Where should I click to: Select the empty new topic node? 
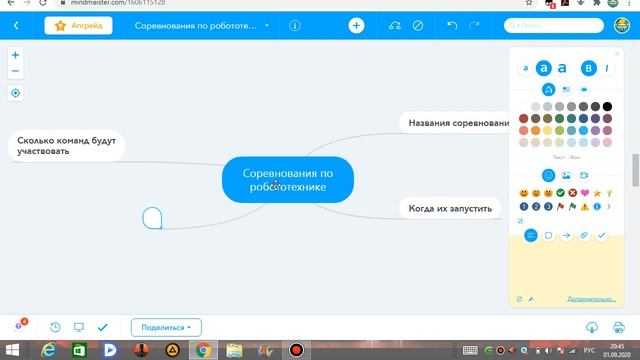pyautogui.click(x=152, y=218)
